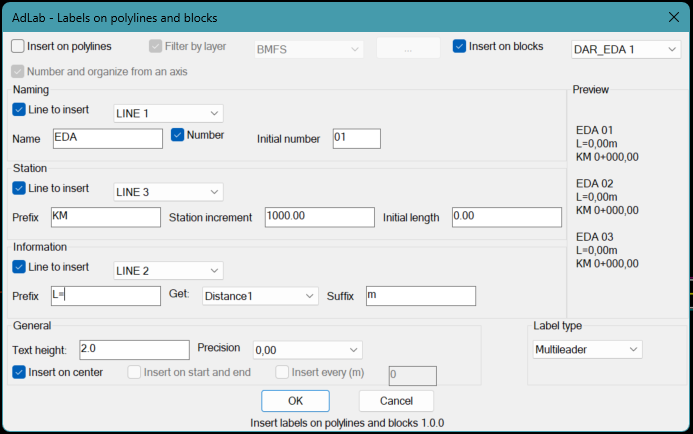
Task: Click the Text height input field
Action: tap(133, 349)
